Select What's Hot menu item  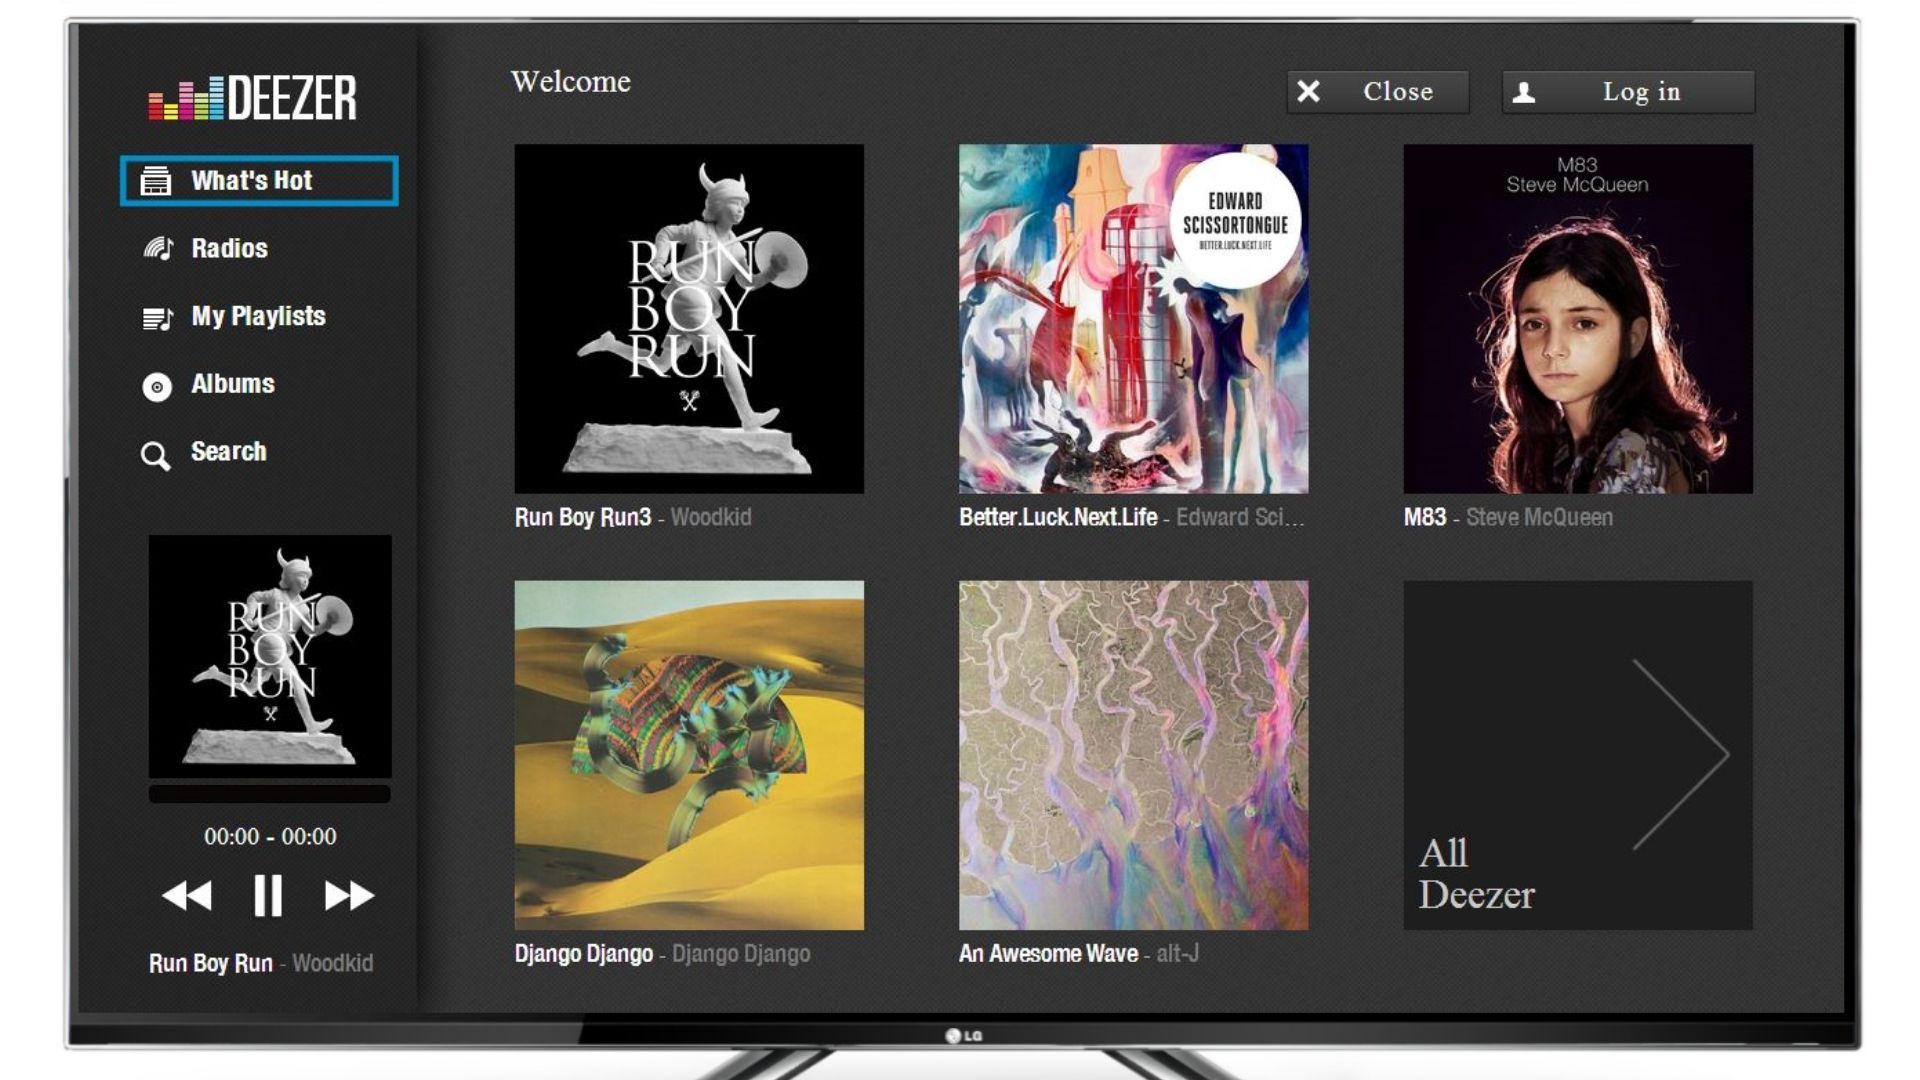click(260, 179)
